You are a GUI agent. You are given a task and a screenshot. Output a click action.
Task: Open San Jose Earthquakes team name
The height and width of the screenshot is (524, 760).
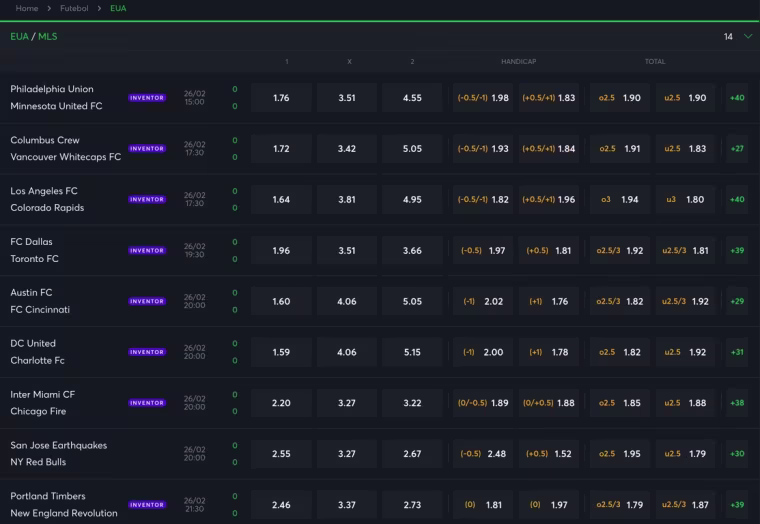coord(59,445)
